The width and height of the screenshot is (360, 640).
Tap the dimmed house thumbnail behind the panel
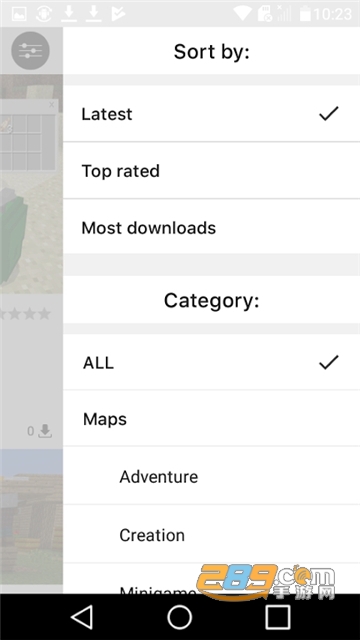(x=31, y=516)
